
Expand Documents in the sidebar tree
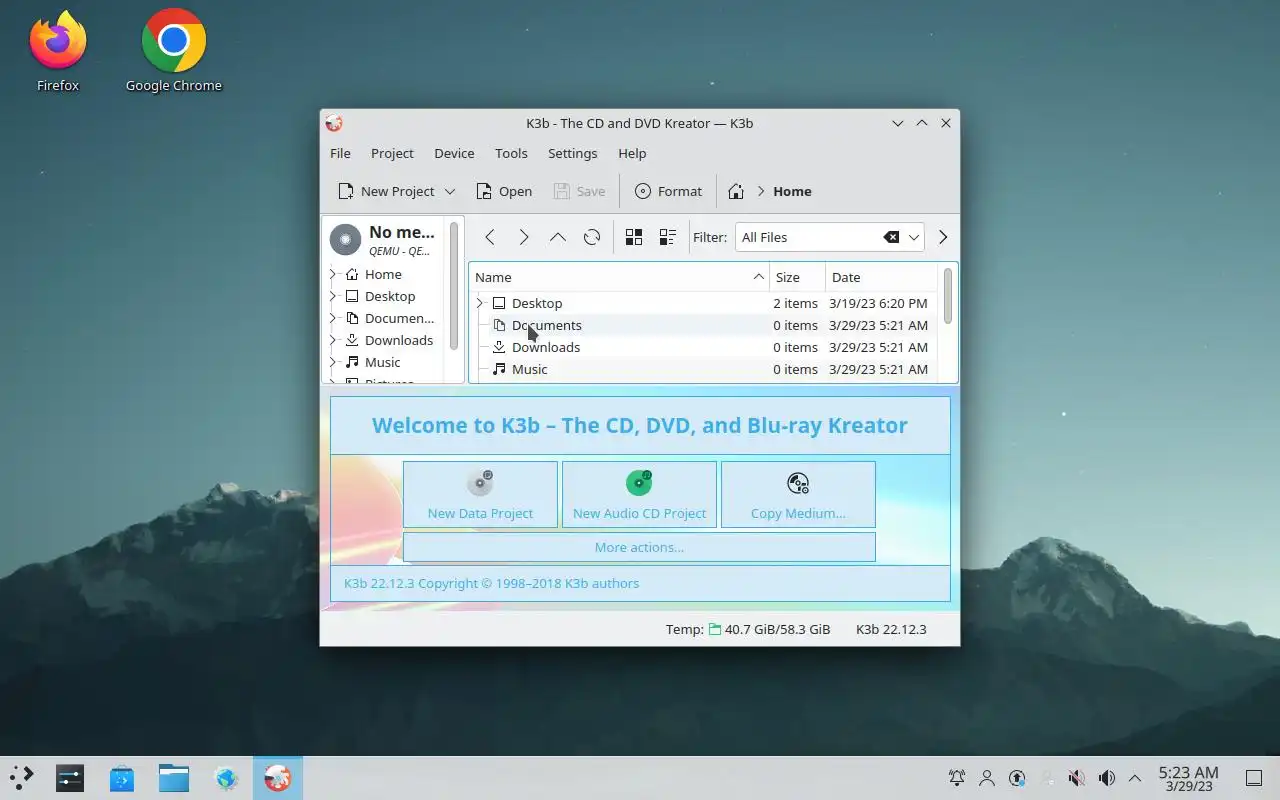pyautogui.click(x=333, y=318)
